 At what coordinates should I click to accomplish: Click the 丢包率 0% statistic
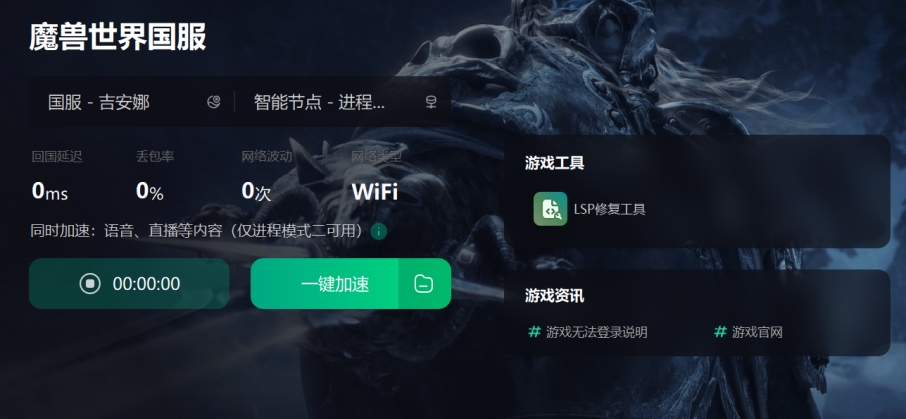coord(155,176)
